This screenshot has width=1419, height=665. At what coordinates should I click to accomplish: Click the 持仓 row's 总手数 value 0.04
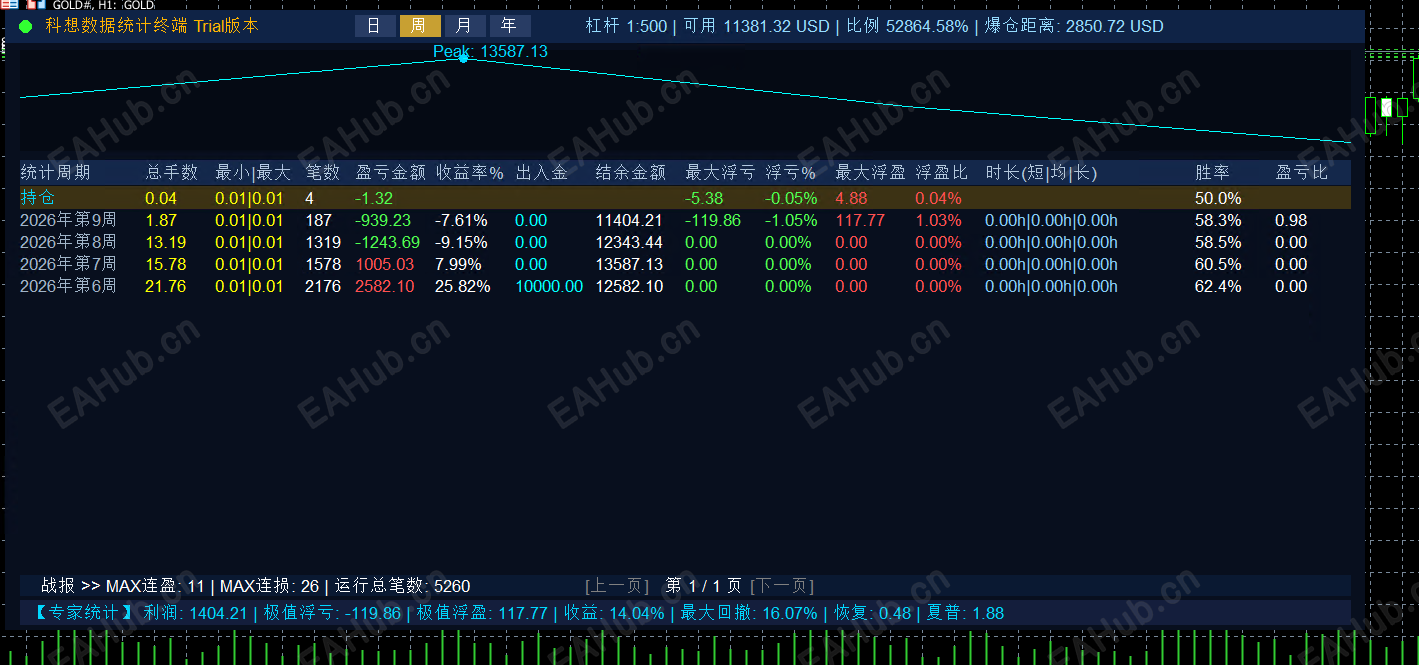click(161, 198)
